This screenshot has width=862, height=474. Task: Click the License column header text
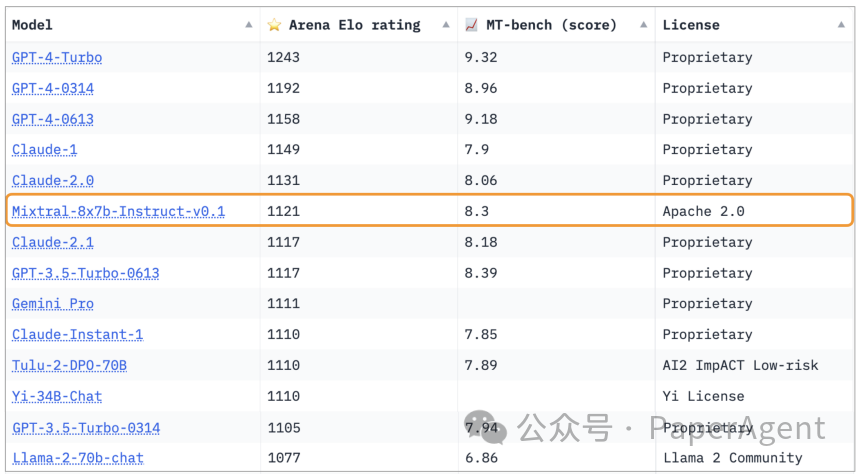(x=691, y=25)
